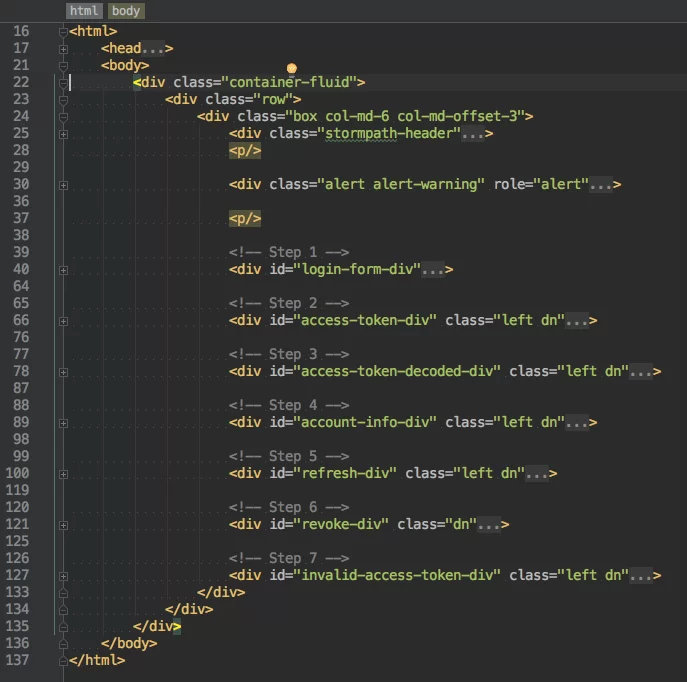Click the closing </html> tag
The image size is (687, 682).
pos(97,660)
